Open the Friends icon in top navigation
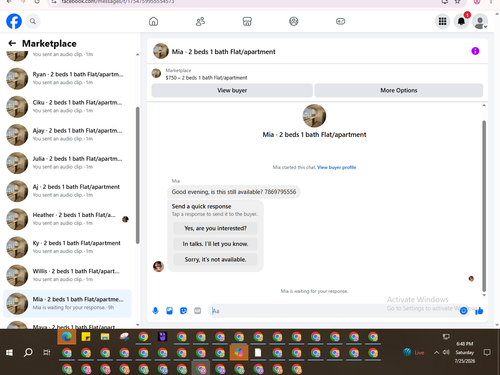 (x=200, y=22)
